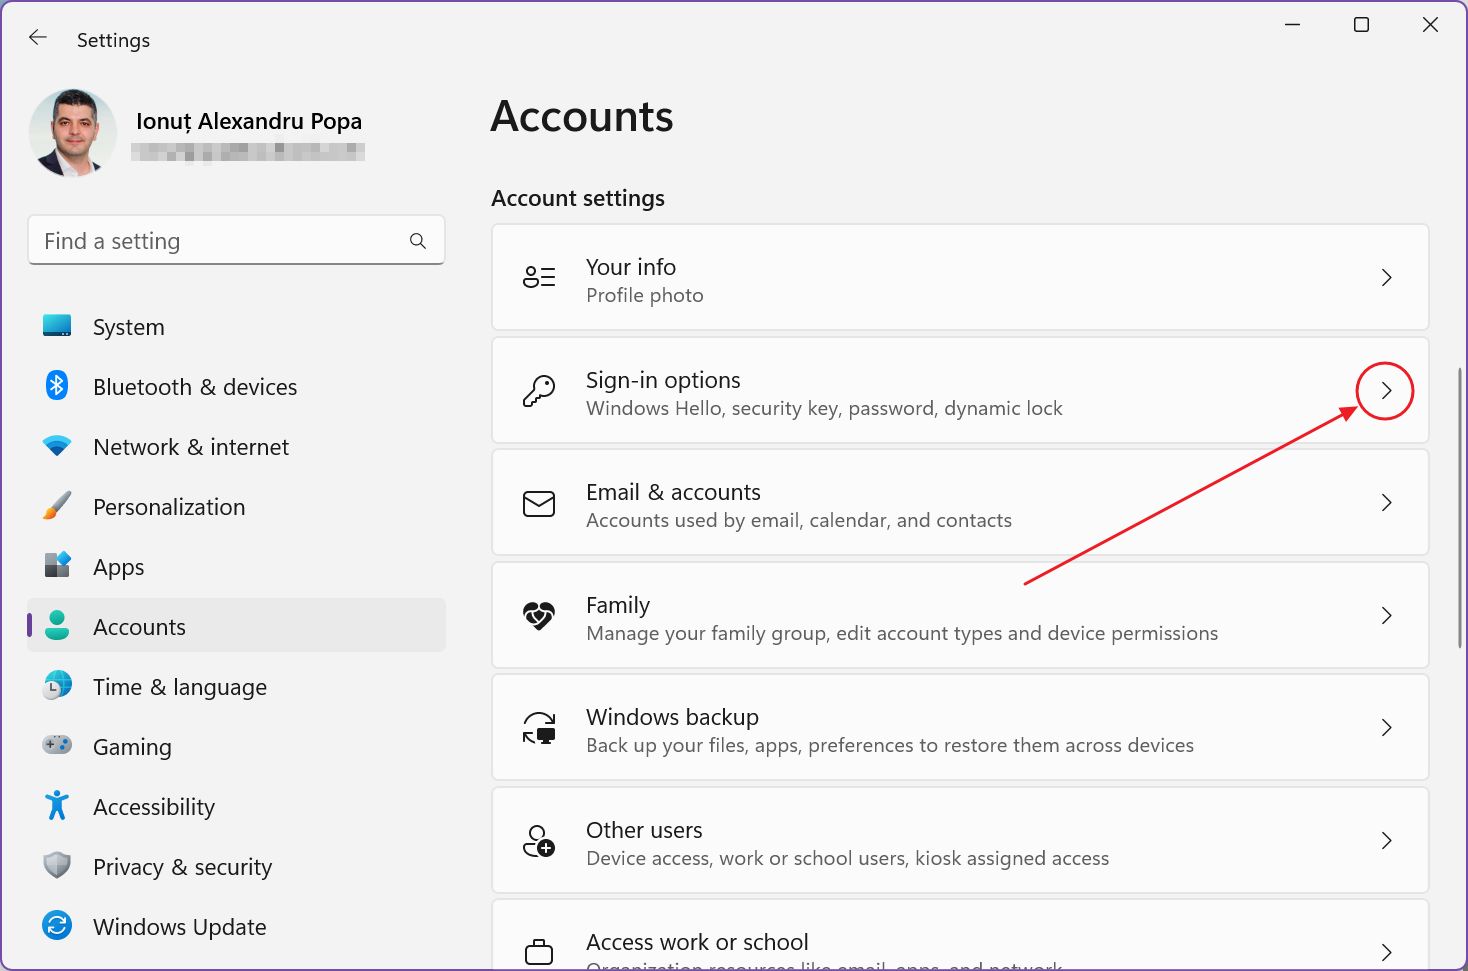Click the Accounts person icon

[x=57, y=625]
